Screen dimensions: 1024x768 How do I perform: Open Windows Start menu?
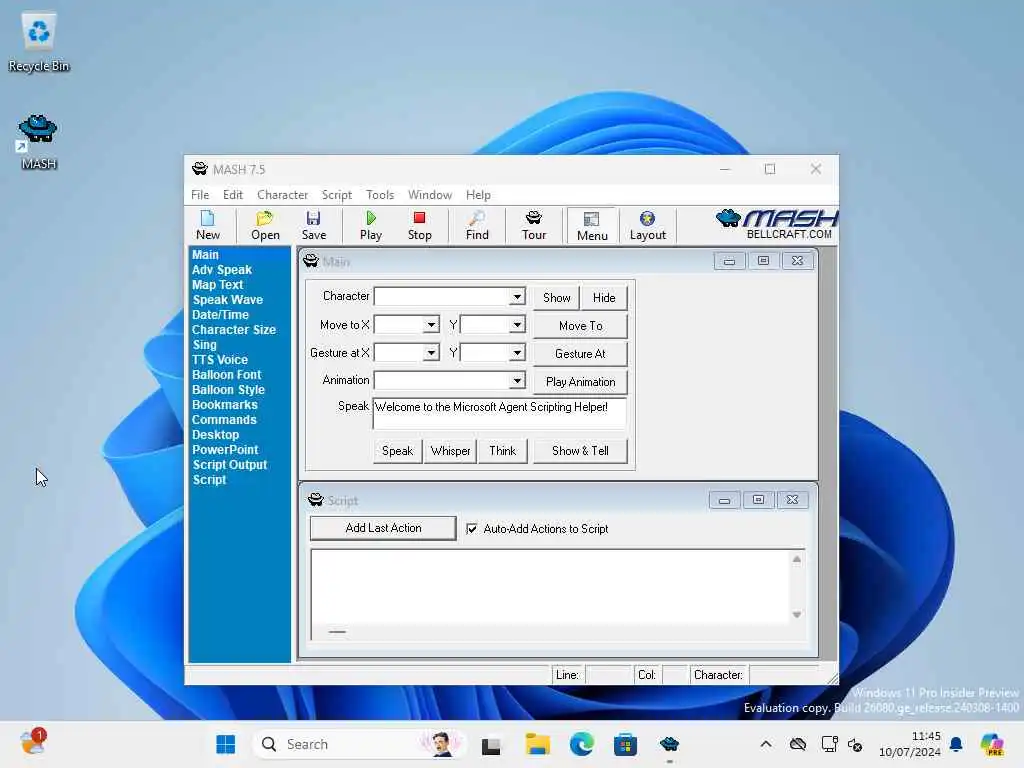point(225,744)
